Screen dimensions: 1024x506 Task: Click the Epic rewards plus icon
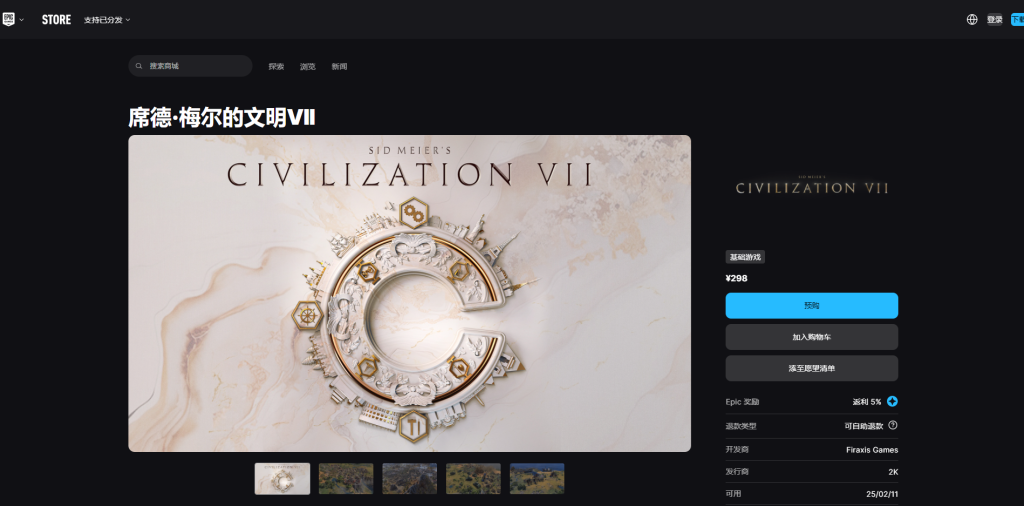[892, 402]
